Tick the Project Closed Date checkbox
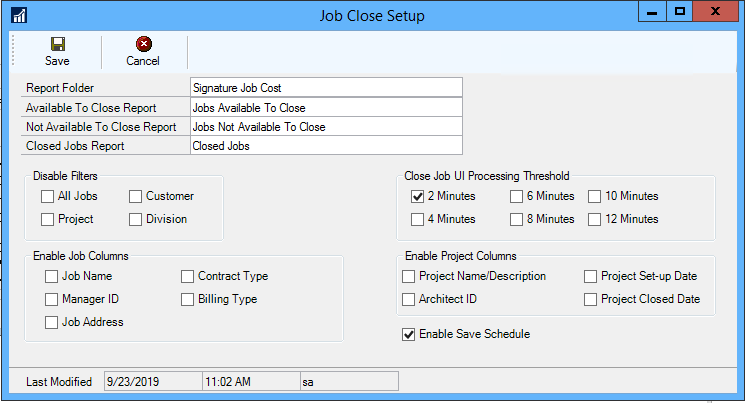 pos(591,299)
